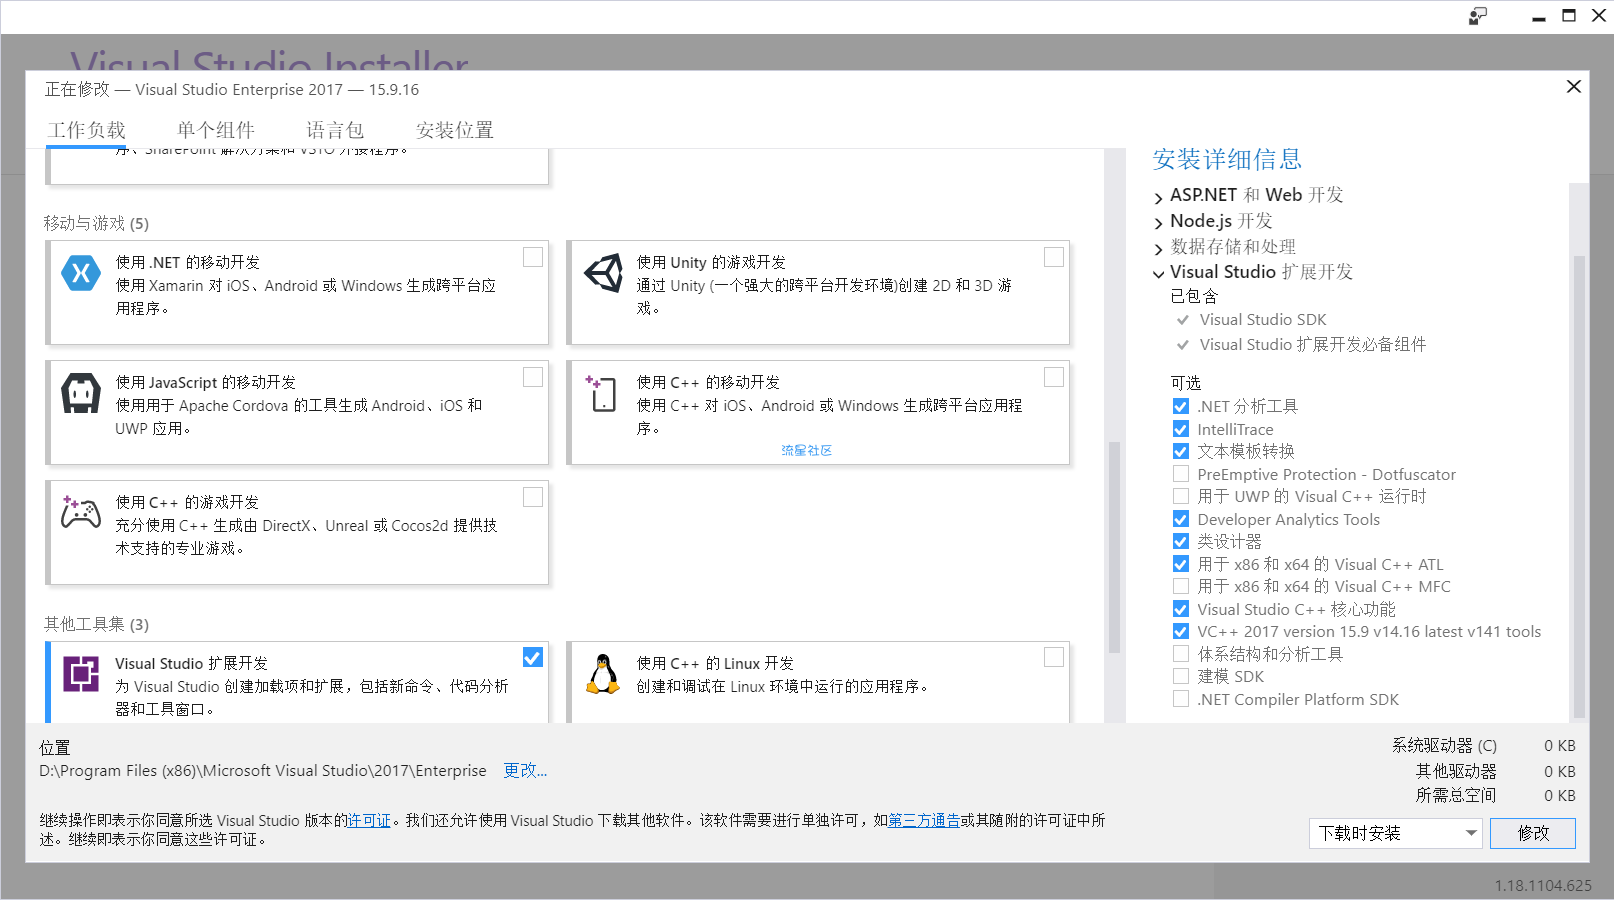Uncheck 类设计器 option
Screen dimensions: 1614x900
[1181, 541]
